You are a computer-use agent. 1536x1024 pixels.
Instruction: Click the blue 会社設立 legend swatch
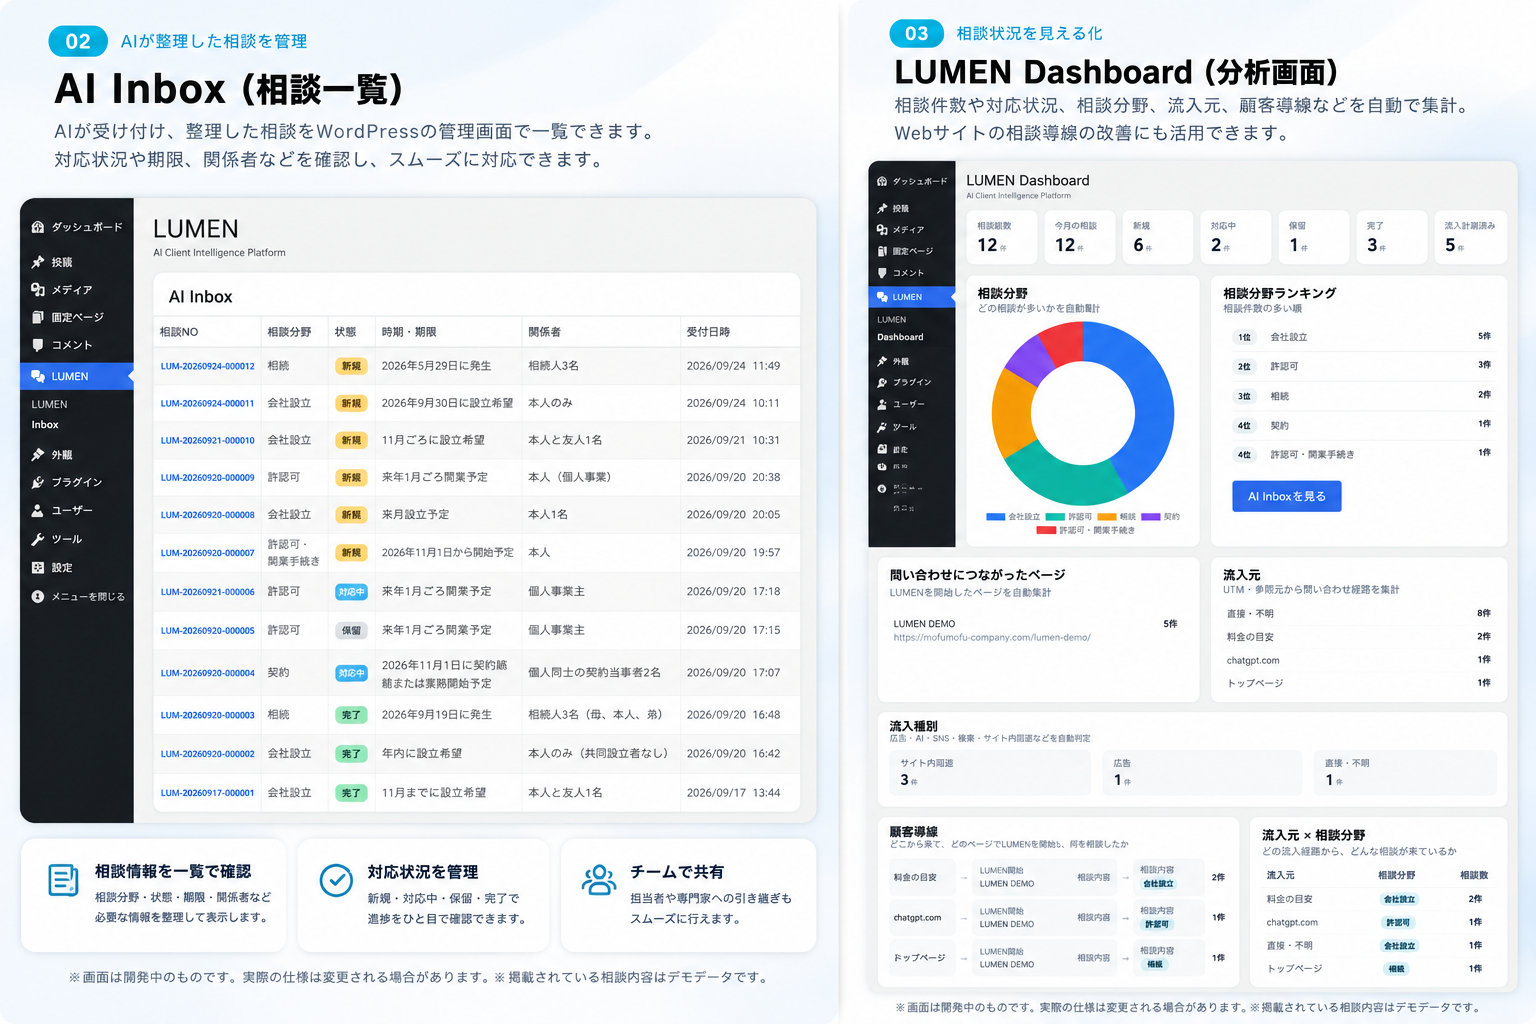tap(995, 517)
